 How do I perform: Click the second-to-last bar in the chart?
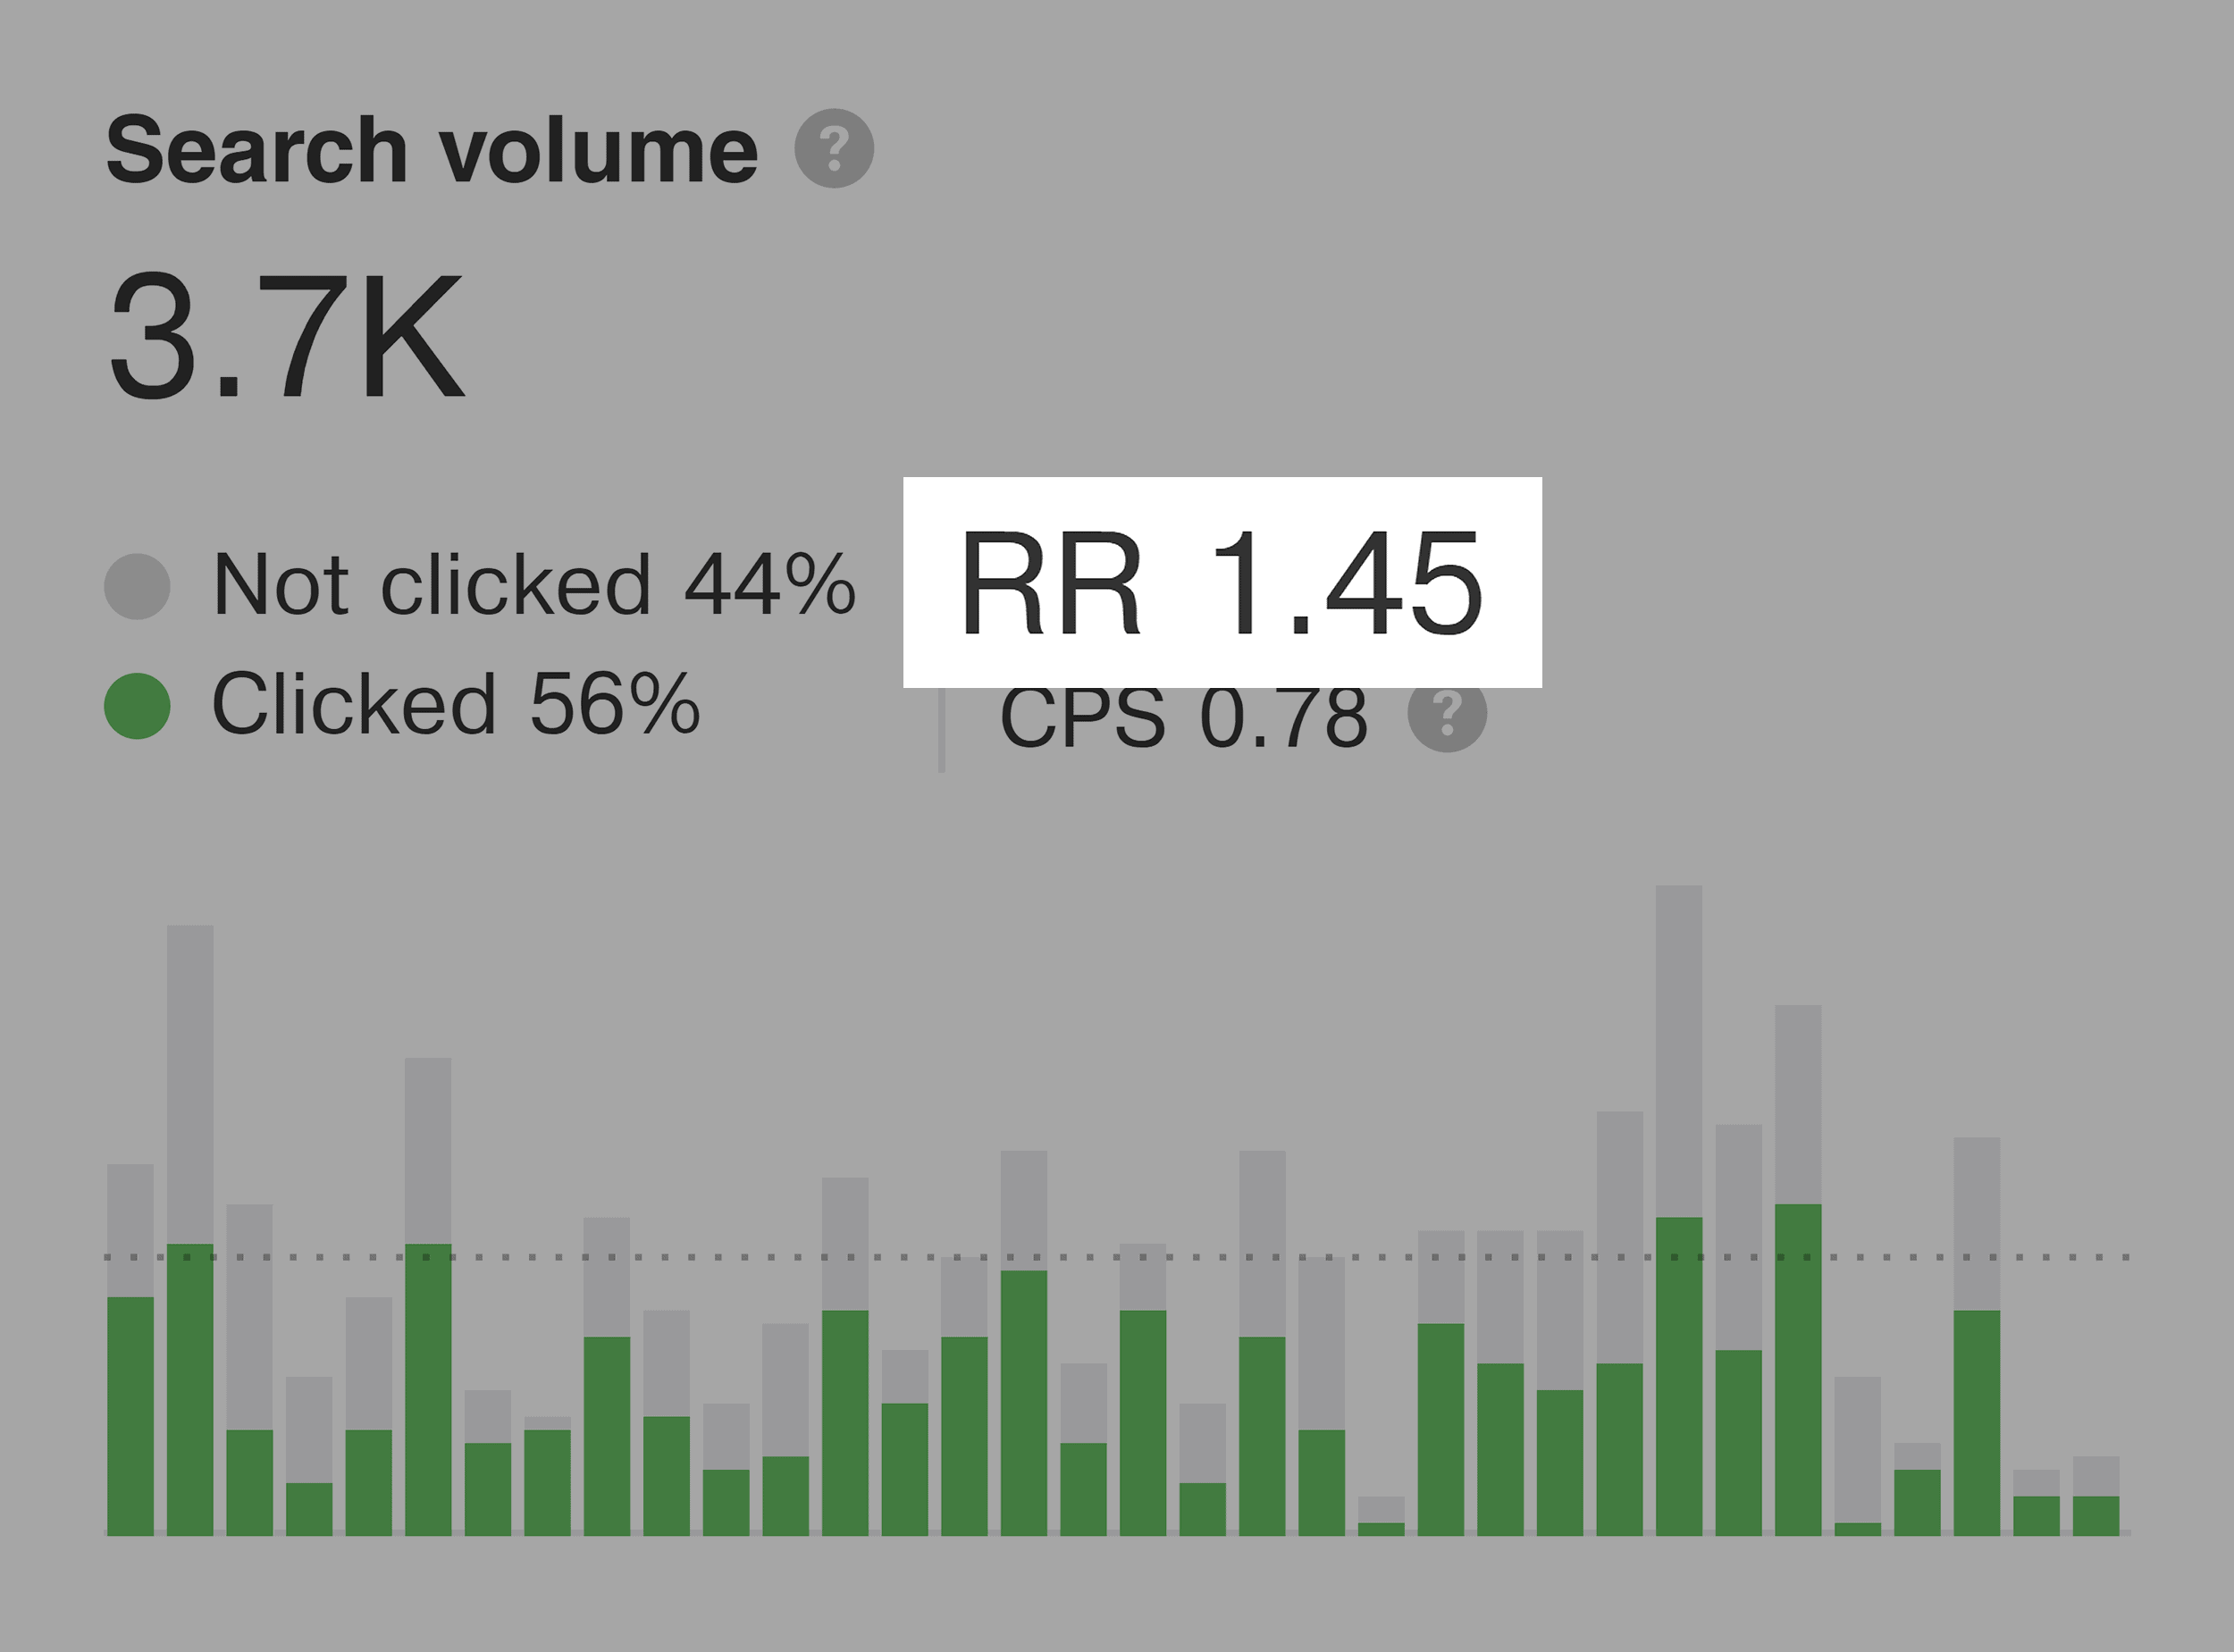coord(2036,1502)
